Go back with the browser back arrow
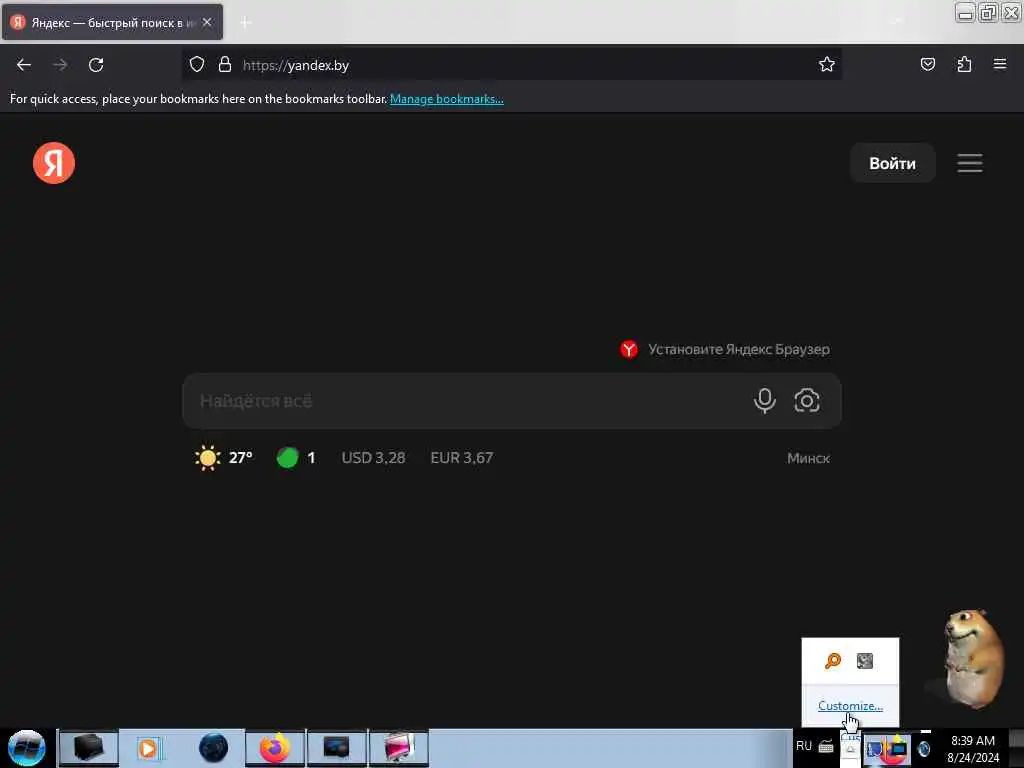 pyautogui.click(x=24, y=65)
